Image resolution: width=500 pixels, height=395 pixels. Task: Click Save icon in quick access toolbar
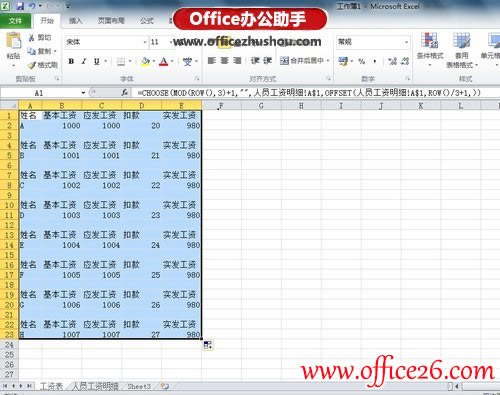20,6
